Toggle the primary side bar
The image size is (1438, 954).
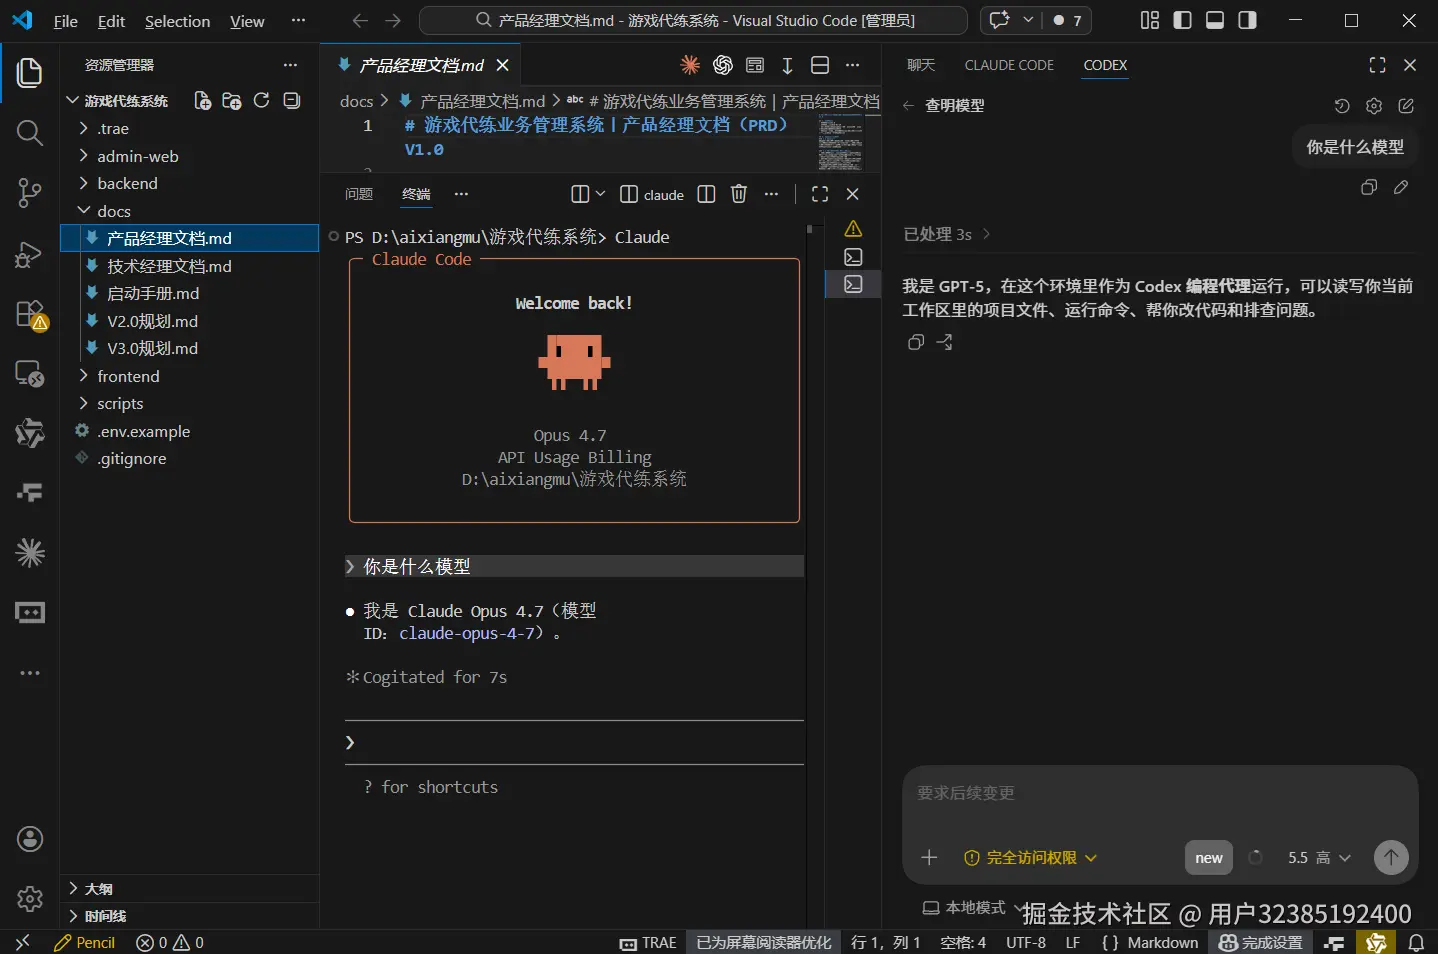[1182, 20]
